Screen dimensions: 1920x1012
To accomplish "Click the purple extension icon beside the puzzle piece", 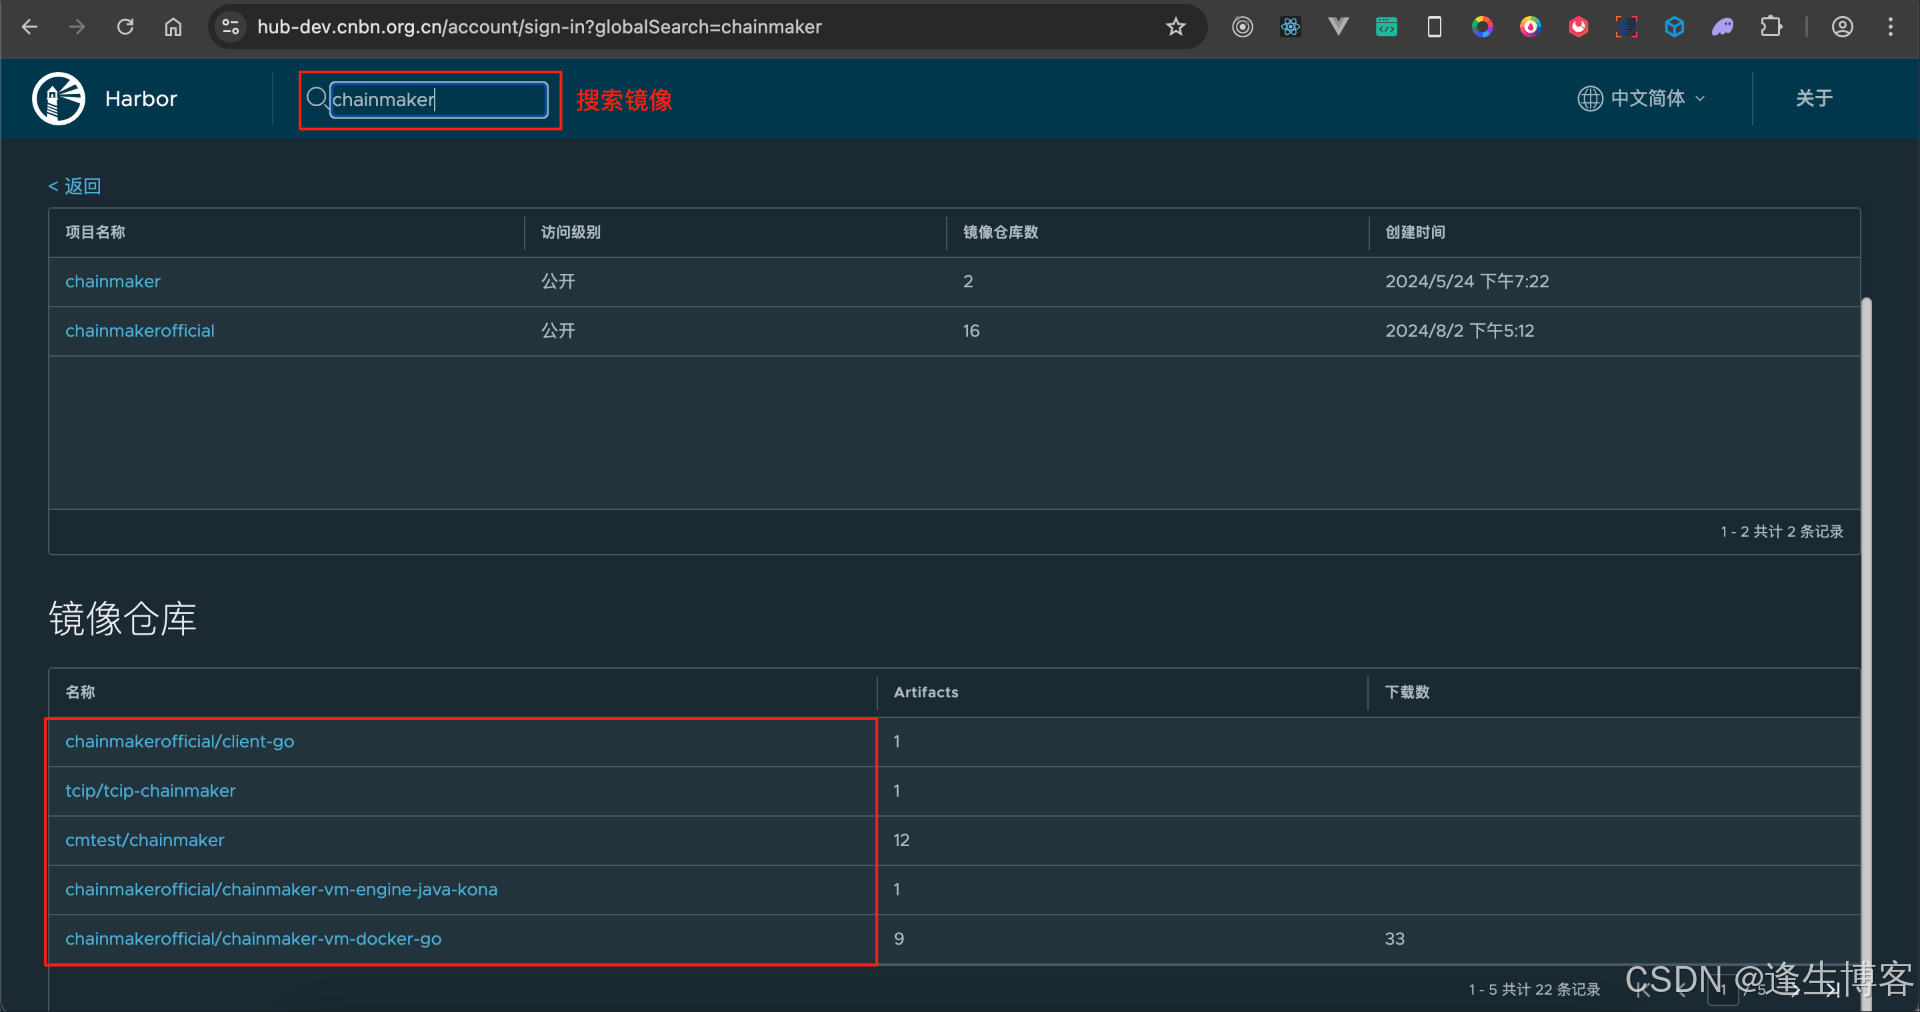I will coord(1723,27).
